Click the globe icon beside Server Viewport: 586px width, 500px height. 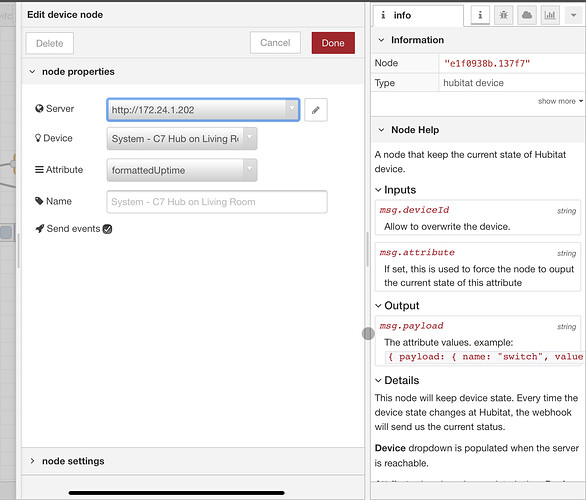pos(39,108)
